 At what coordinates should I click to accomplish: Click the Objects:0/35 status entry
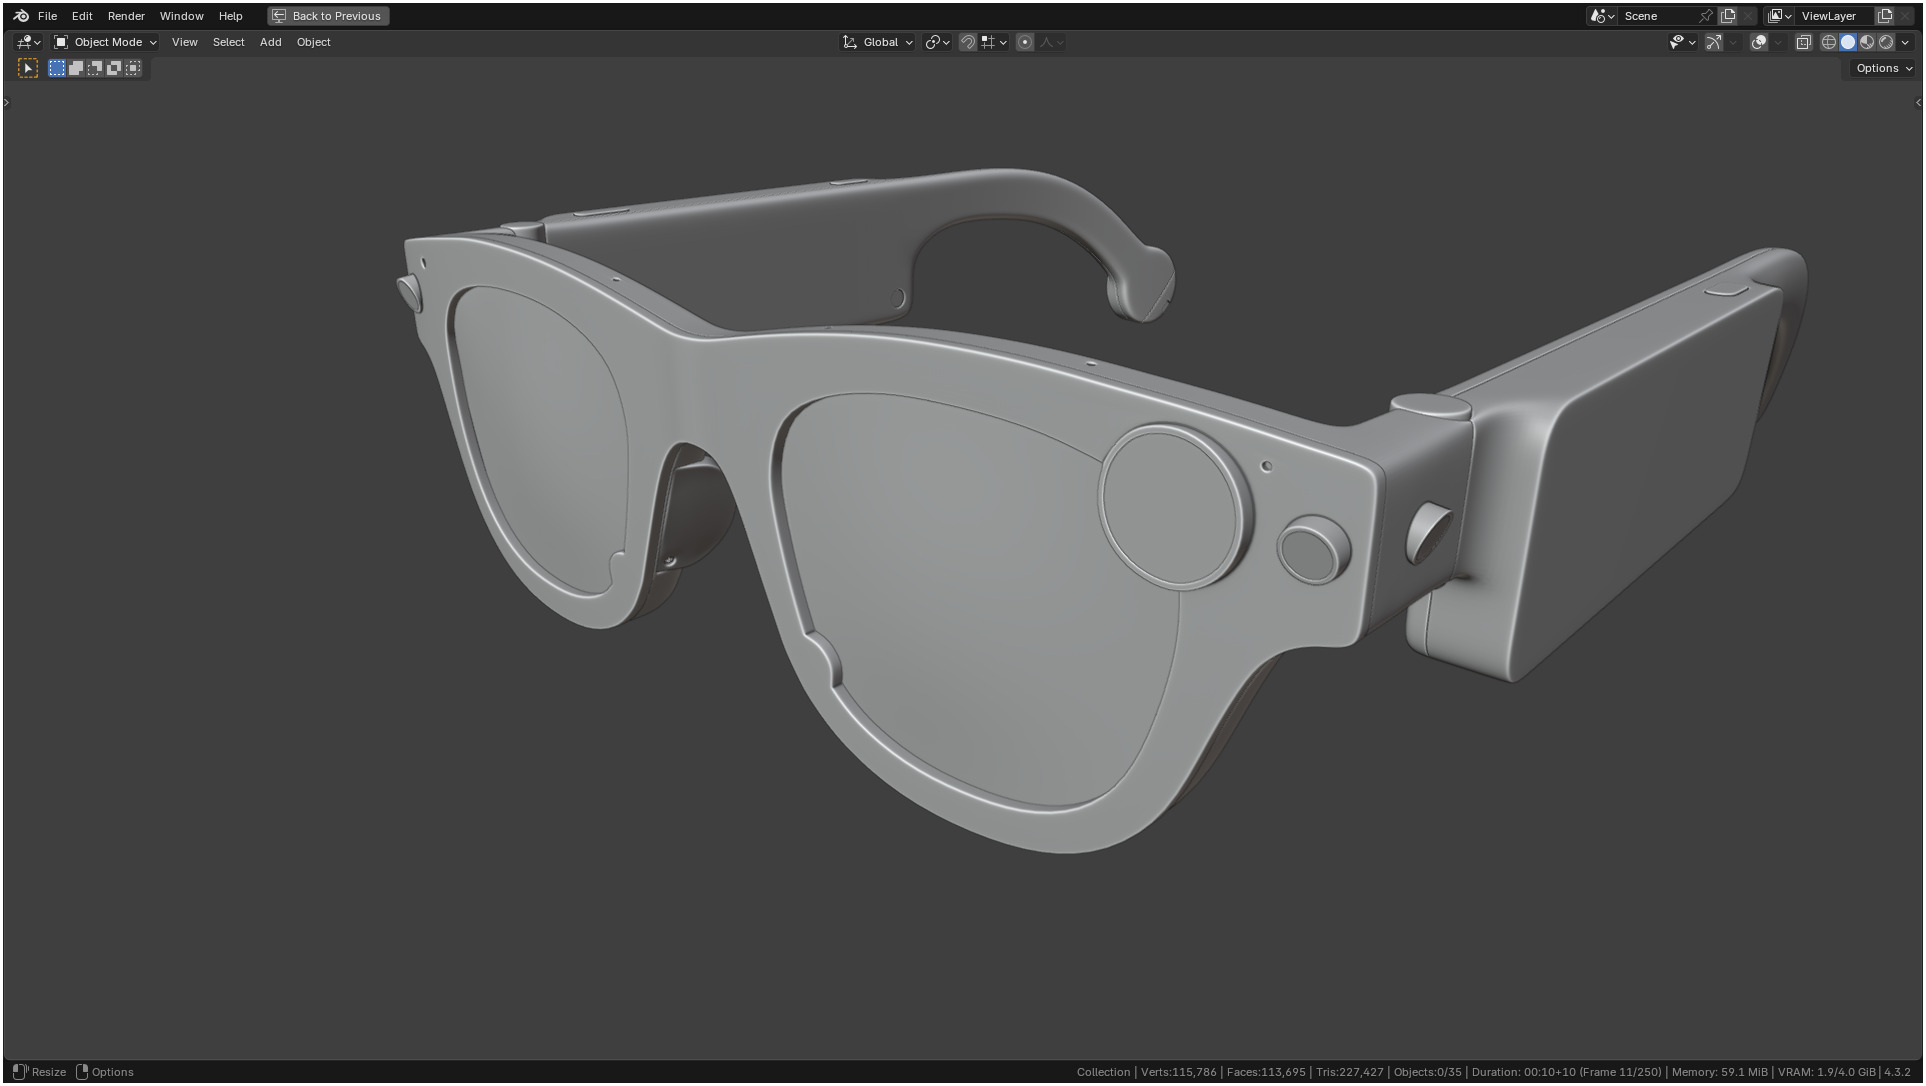click(1428, 1072)
